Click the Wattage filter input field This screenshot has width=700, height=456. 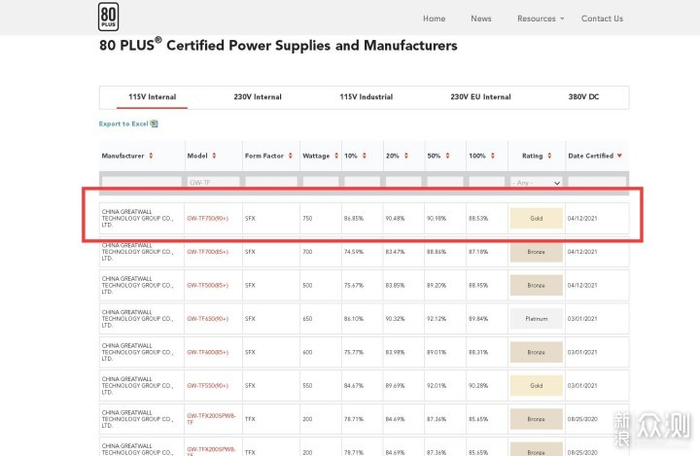(x=321, y=183)
